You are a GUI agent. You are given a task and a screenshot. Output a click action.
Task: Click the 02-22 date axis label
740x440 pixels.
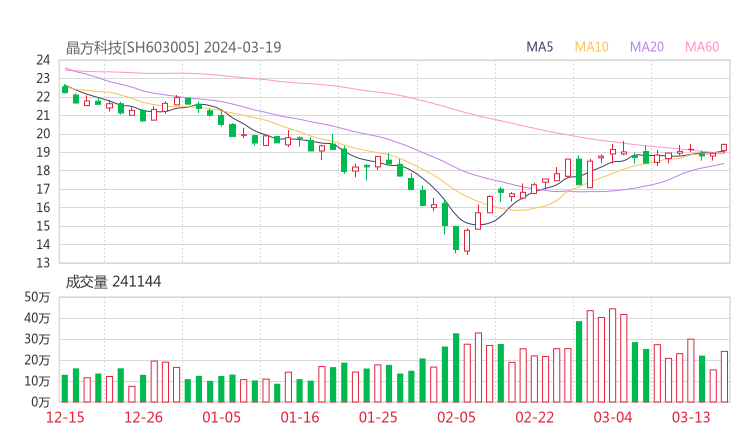[x=535, y=417]
